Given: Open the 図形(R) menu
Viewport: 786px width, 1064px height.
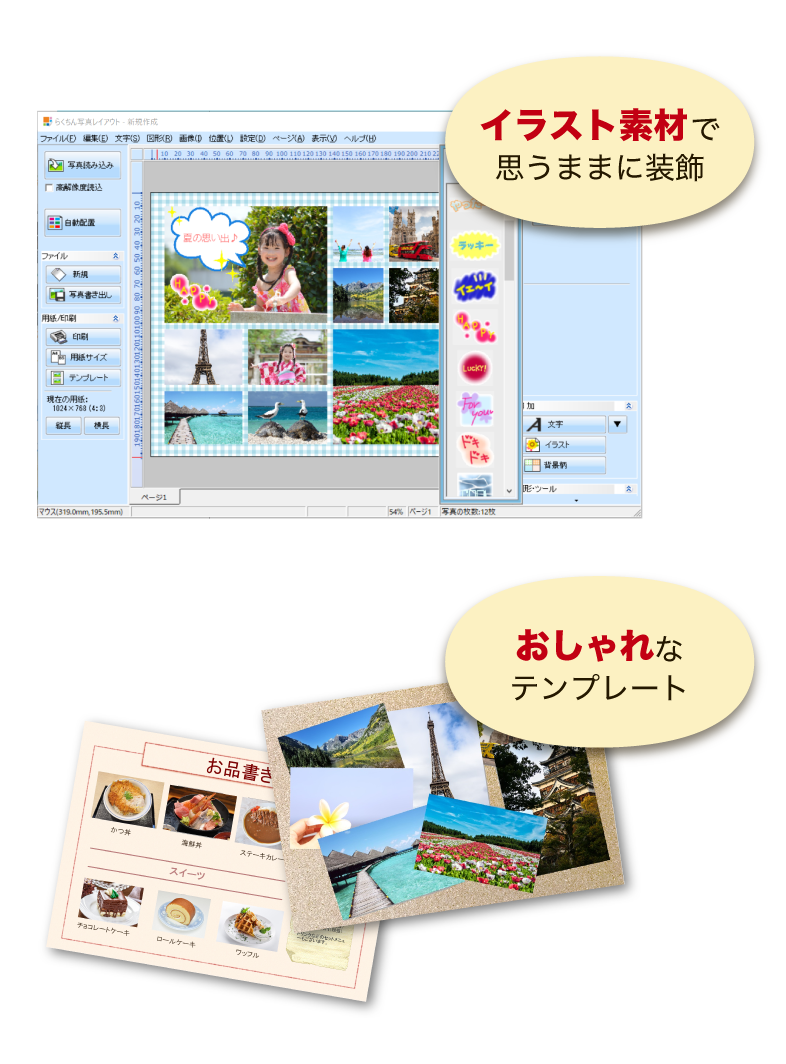Looking at the screenshot, I should (x=160, y=138).
